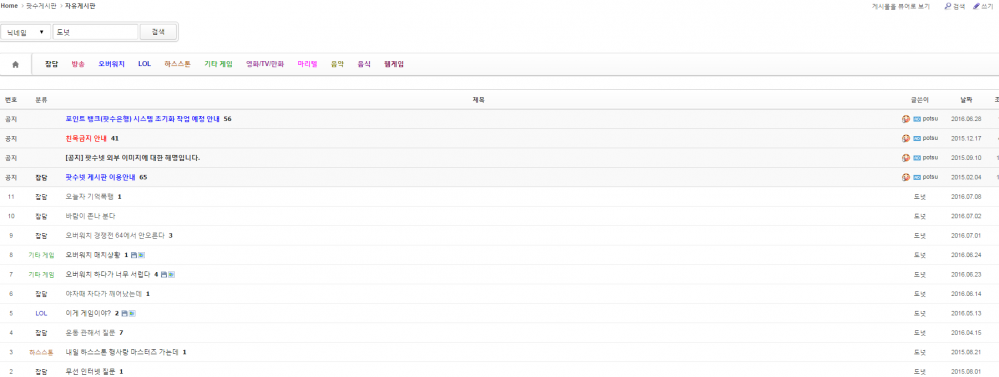
Task: Click author 도넛 on post number 6
Action: click(x=919, y=294)
